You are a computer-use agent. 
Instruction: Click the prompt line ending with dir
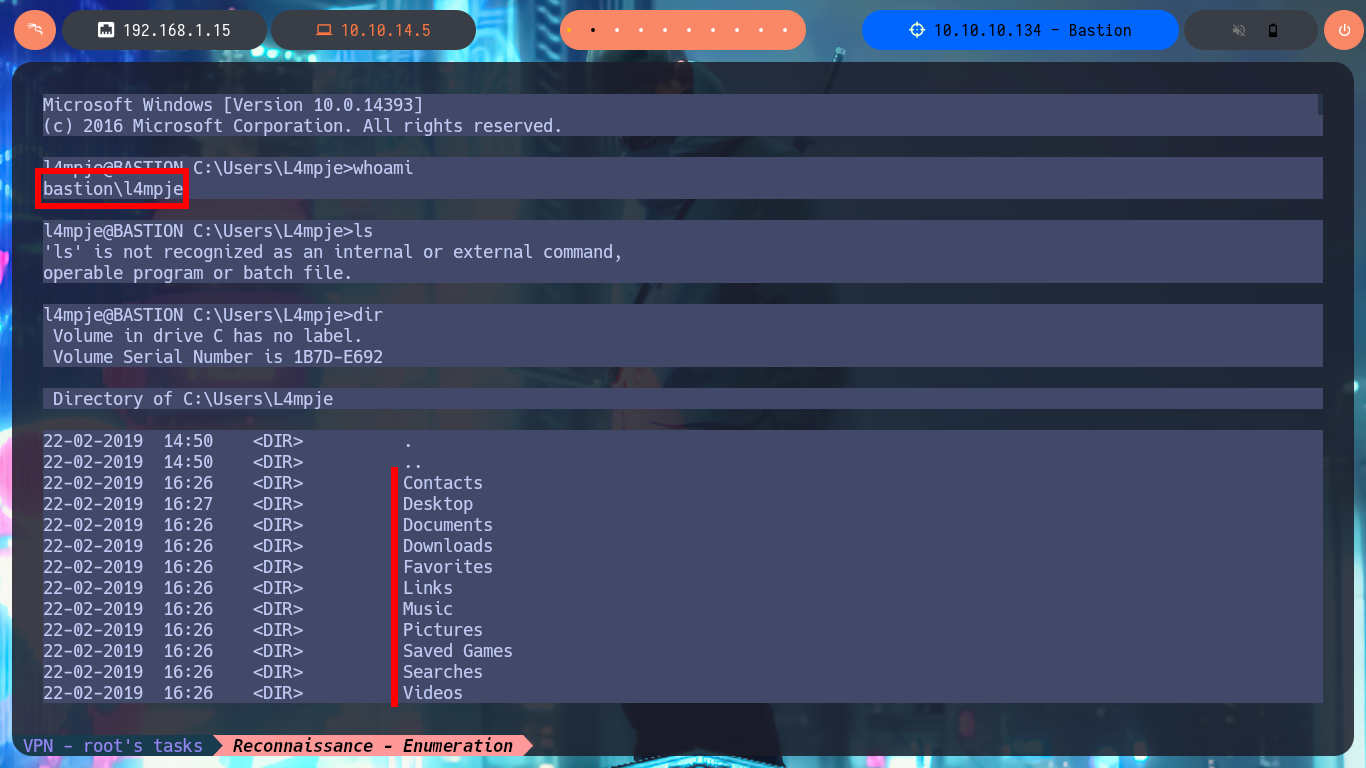point(213,315)
